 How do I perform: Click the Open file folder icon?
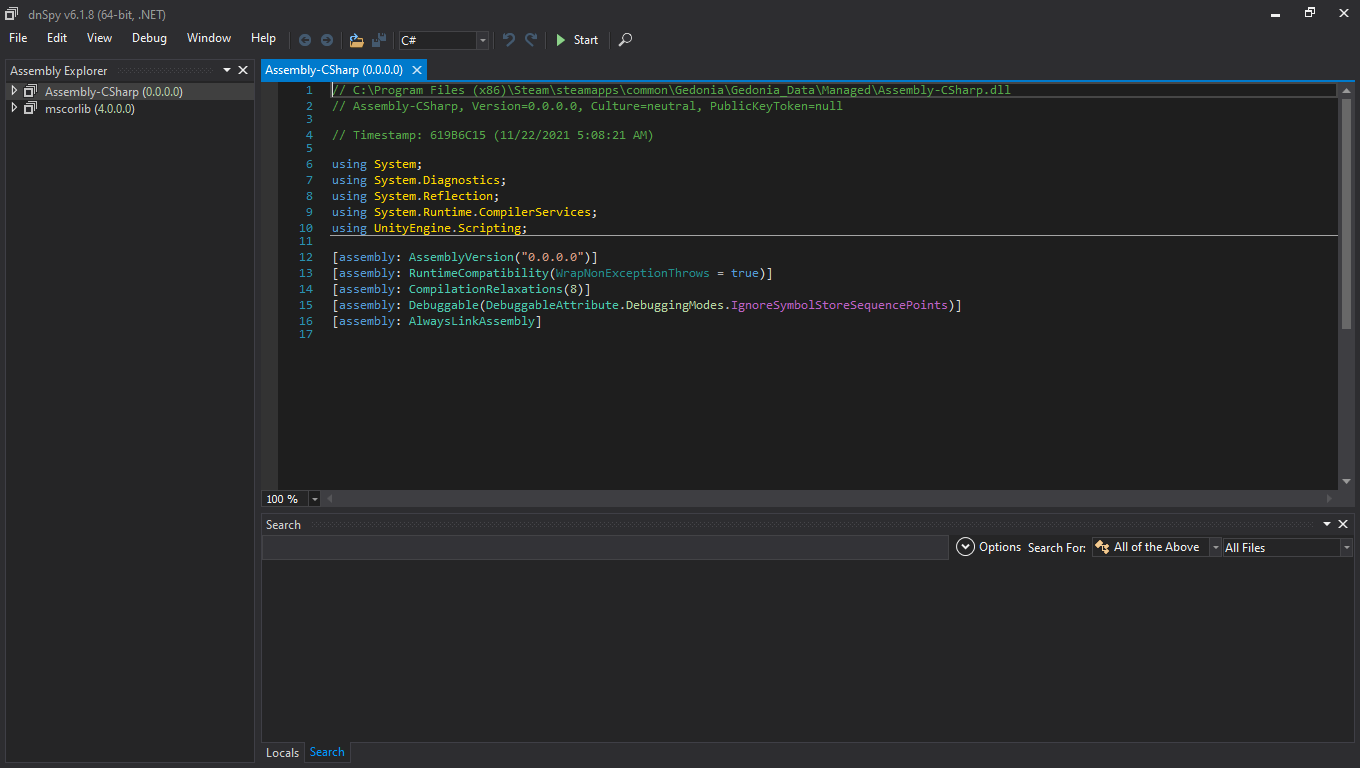coord(356,40)
